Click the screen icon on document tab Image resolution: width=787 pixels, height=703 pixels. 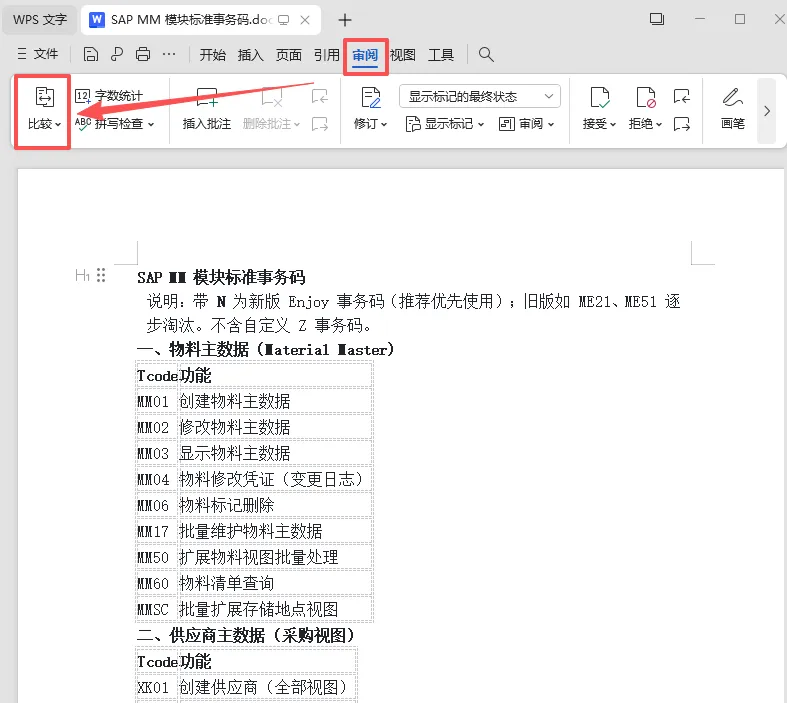tap(284, 20)
